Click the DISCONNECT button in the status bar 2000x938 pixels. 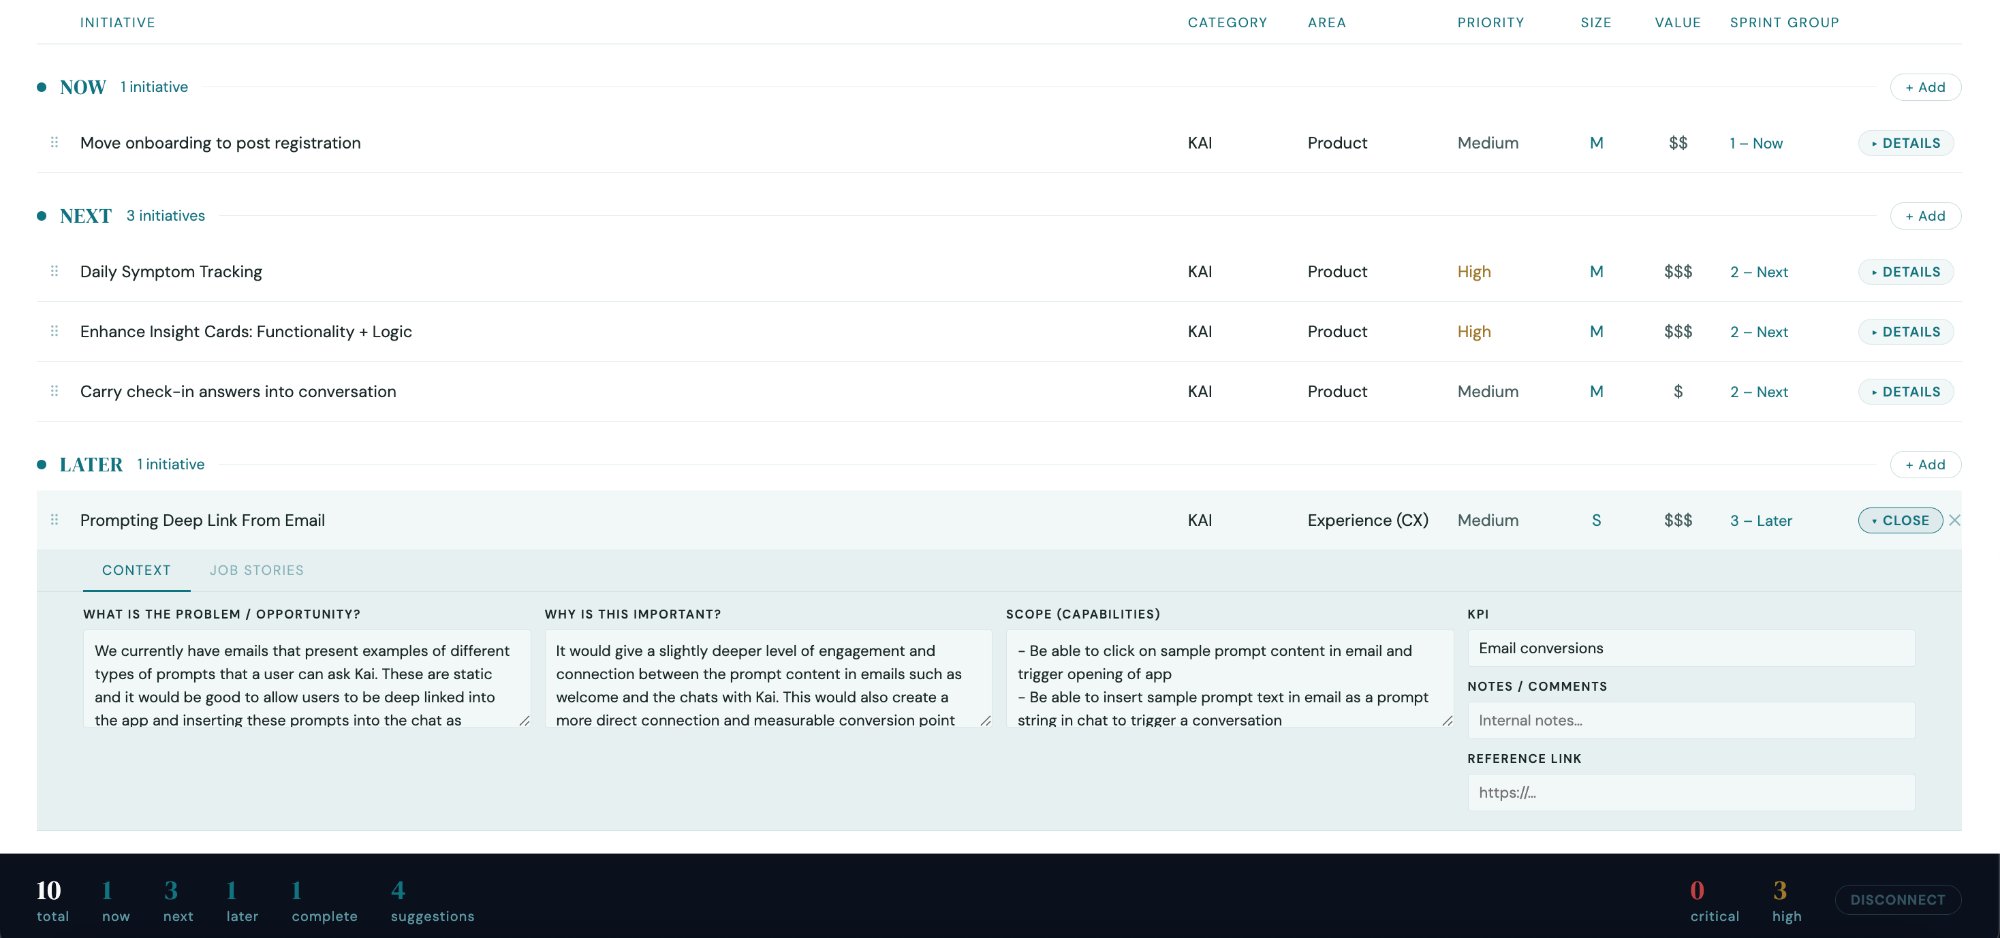point(1896,899)
